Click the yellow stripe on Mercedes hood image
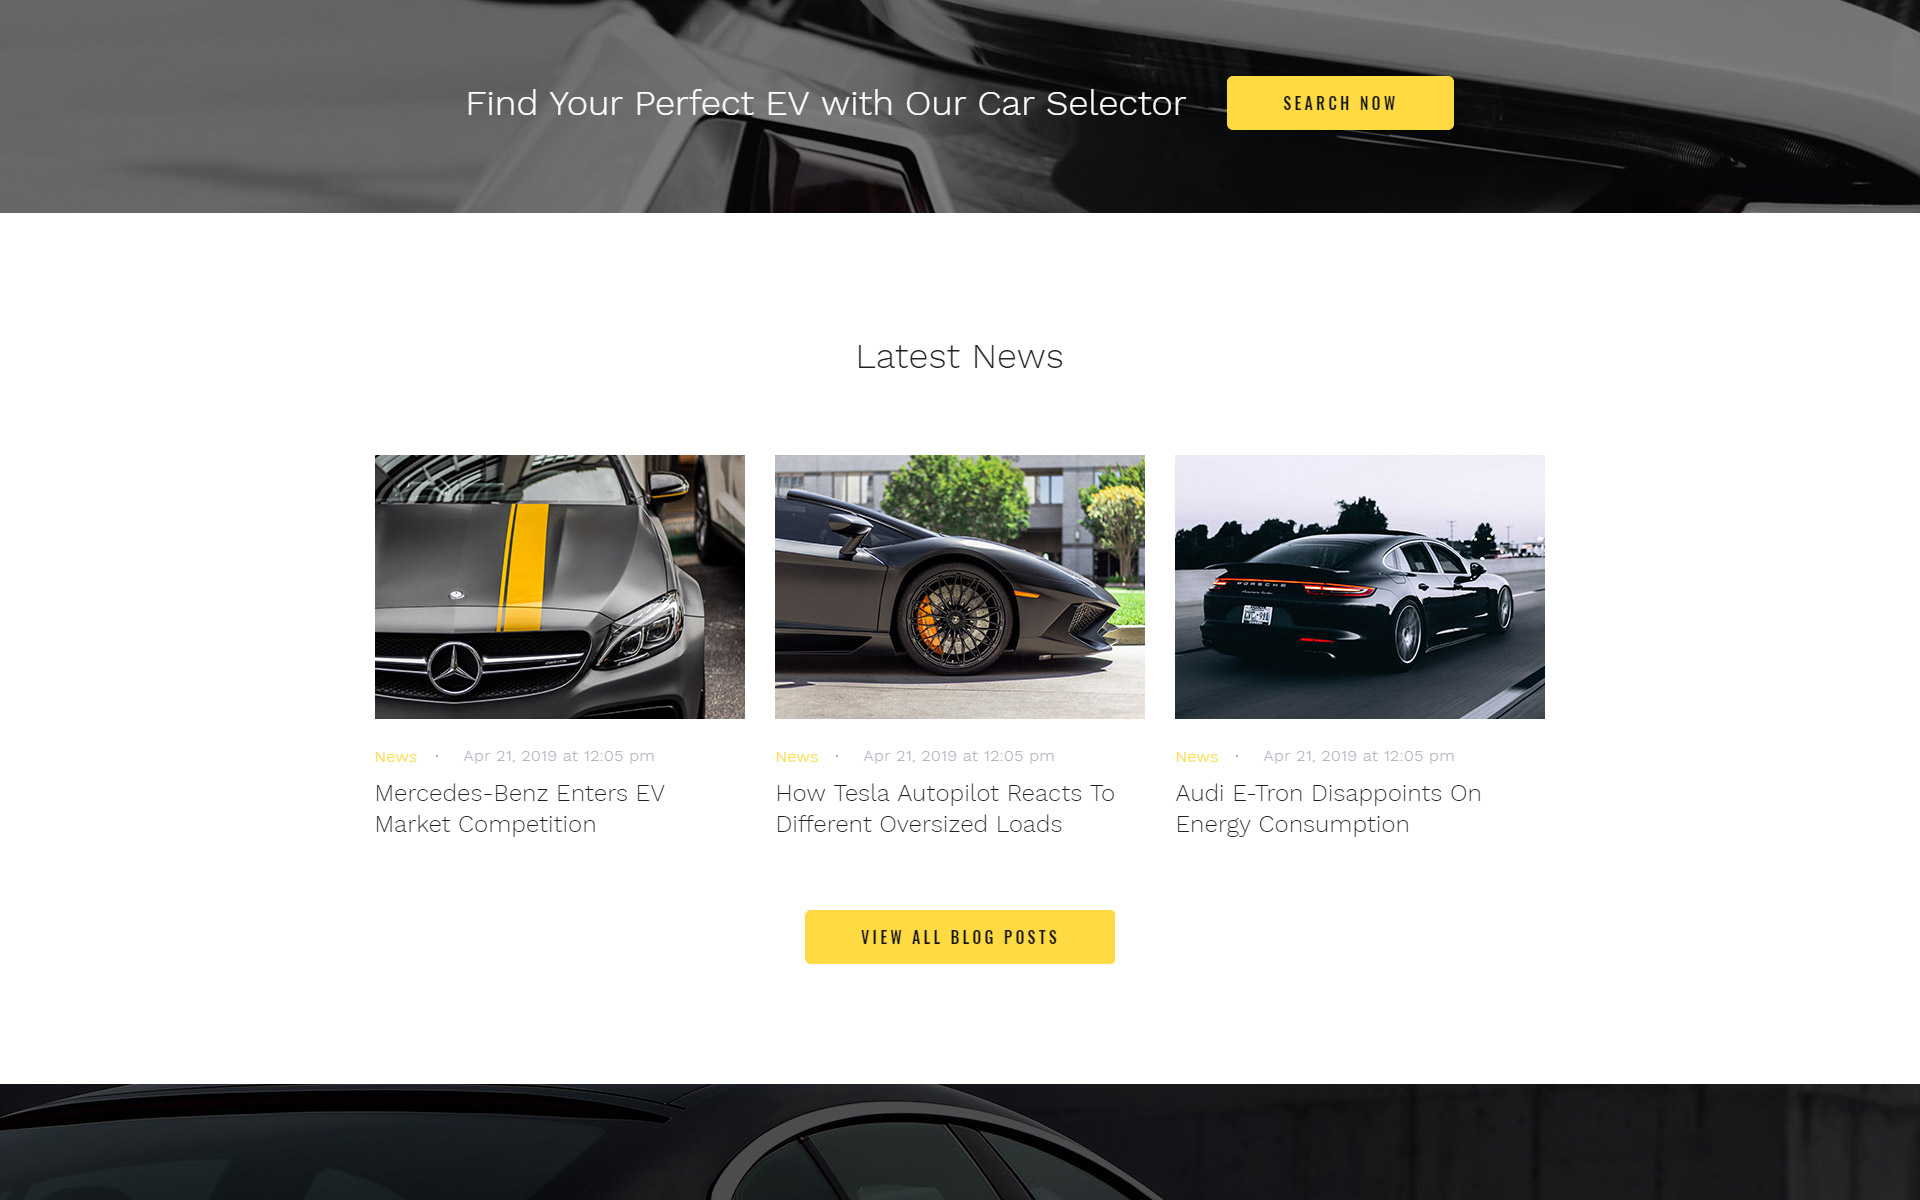The image size is (1920, 1200). 523,567
